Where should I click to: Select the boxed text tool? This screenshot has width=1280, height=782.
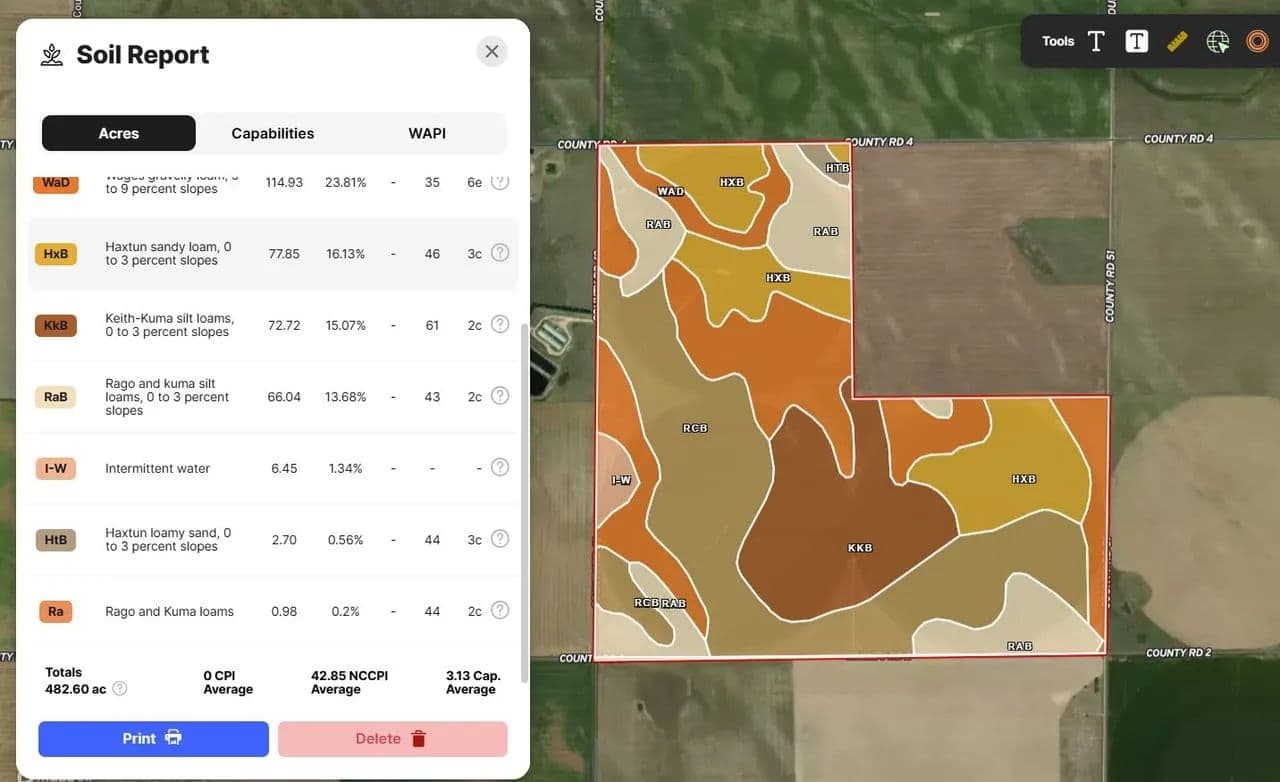point(1136,41)
